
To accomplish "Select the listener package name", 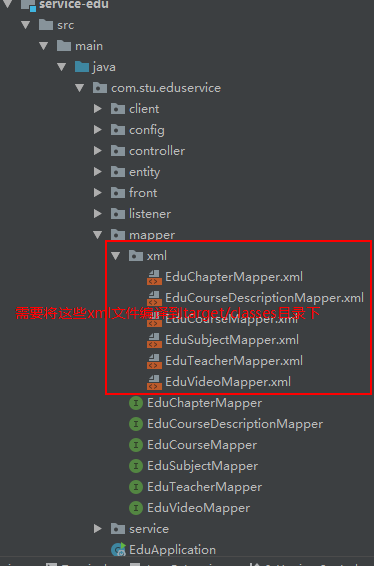I will pos(150,213).
